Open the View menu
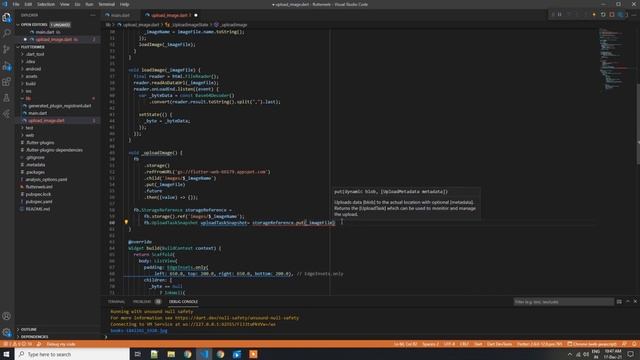Image resolution: width=640 pixels, height=360 pixels. point(64,4)
